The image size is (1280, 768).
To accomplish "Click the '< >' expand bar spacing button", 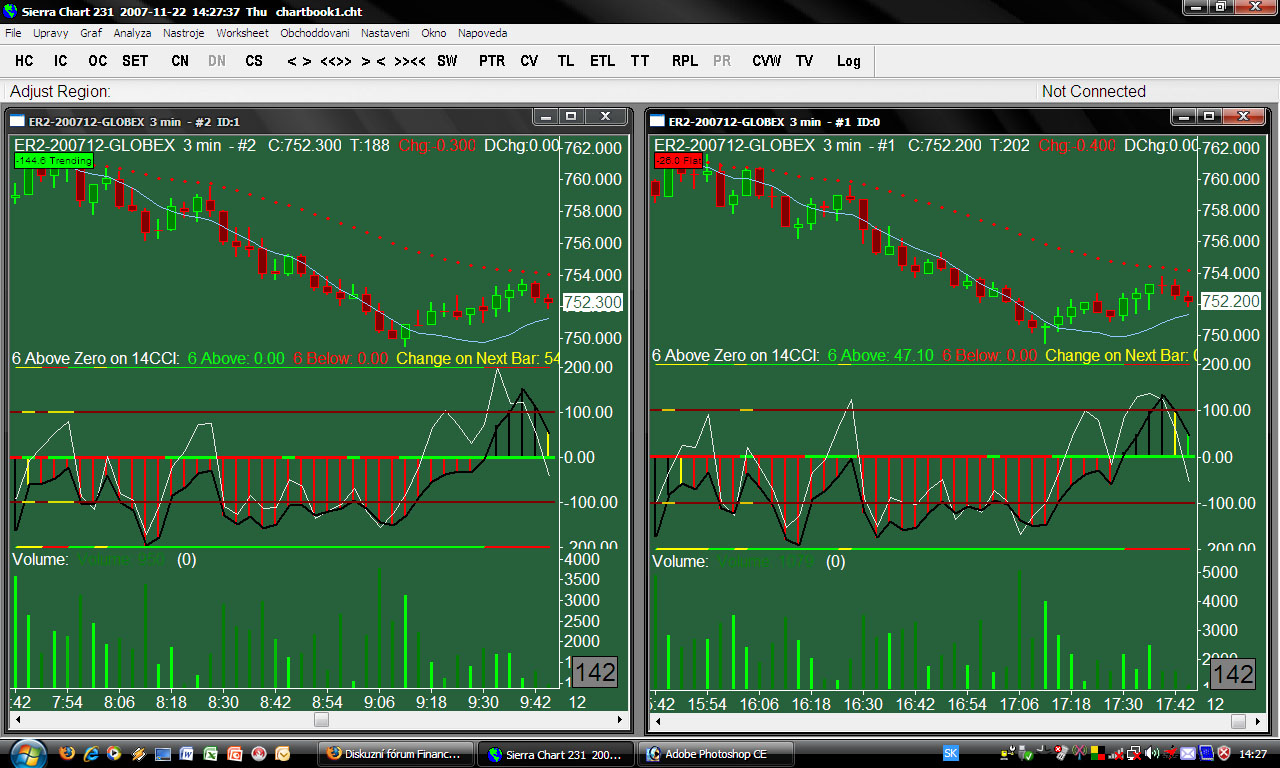I will tap(299, 61).
